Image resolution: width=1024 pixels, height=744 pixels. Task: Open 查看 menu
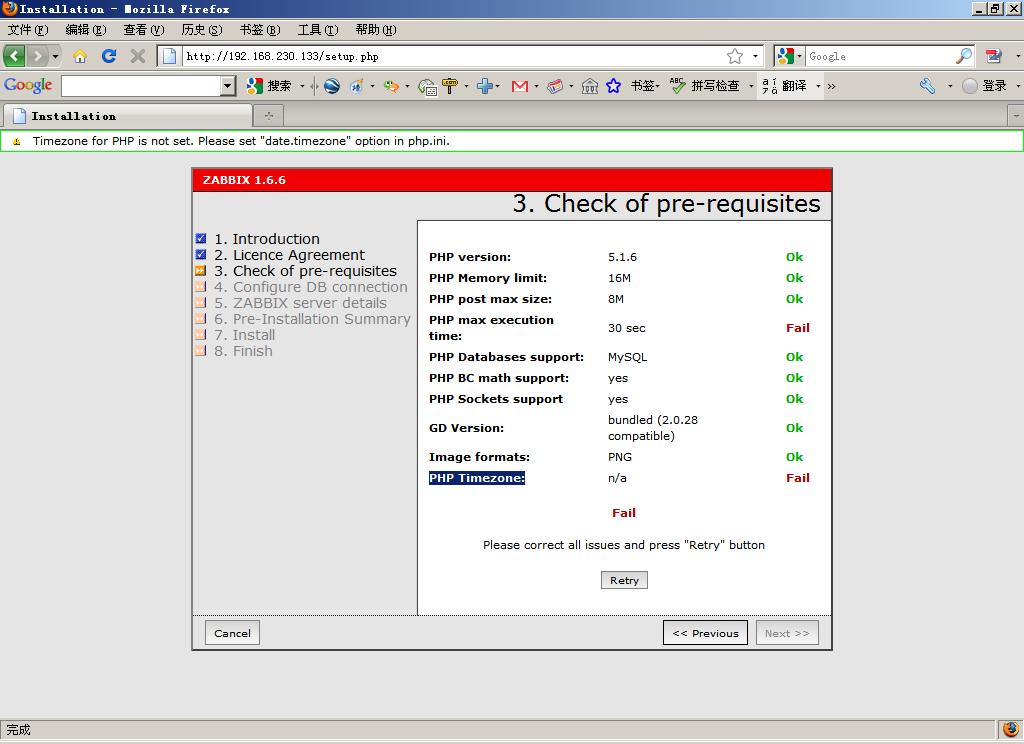(144, 29)
